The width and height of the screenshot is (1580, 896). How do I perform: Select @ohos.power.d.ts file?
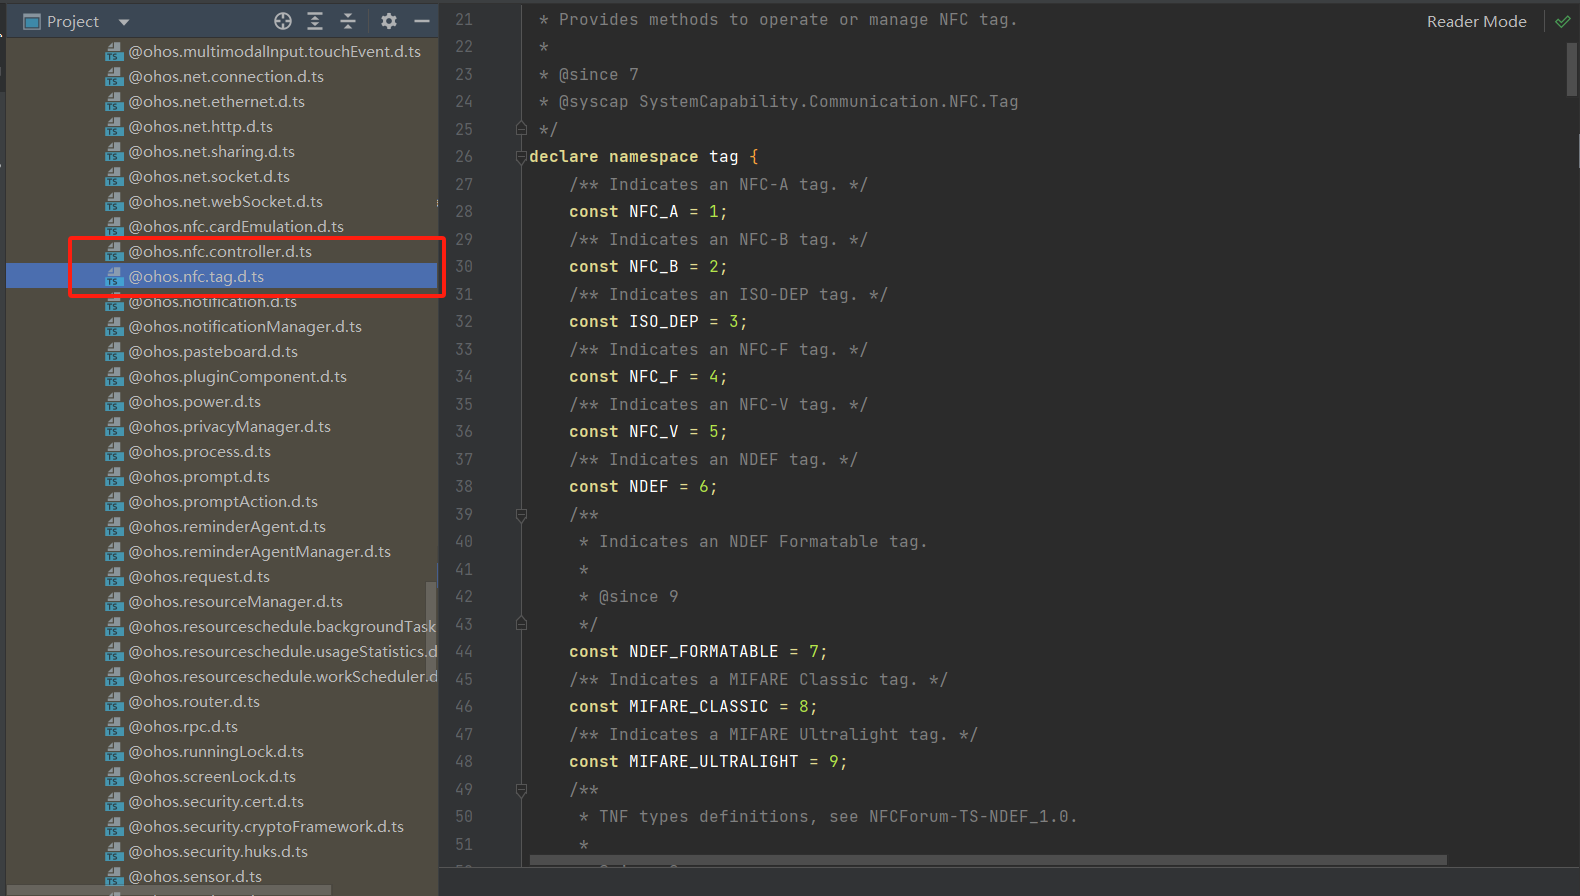(194, 401)
